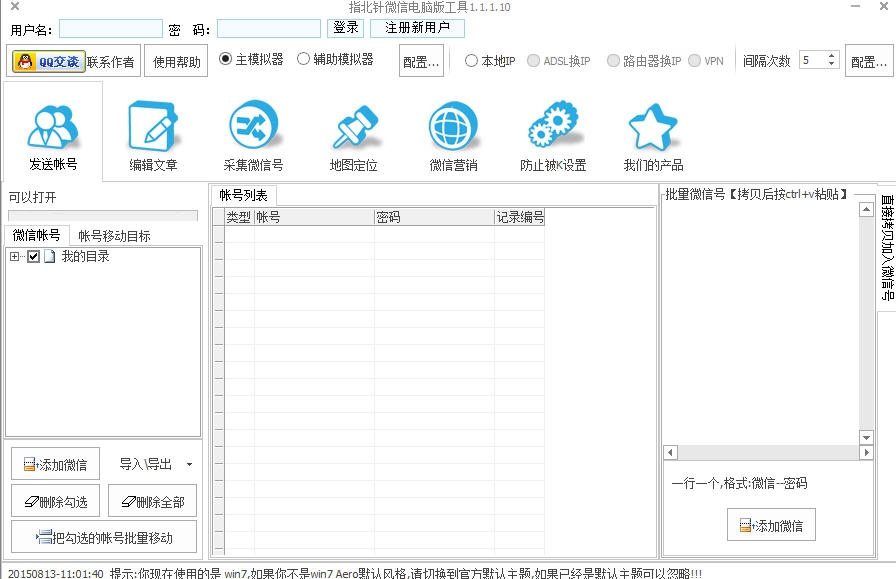Uncheck the 我的目录 checkbox
This screenshot has width=896, height=579.
(x=33, y=256)
